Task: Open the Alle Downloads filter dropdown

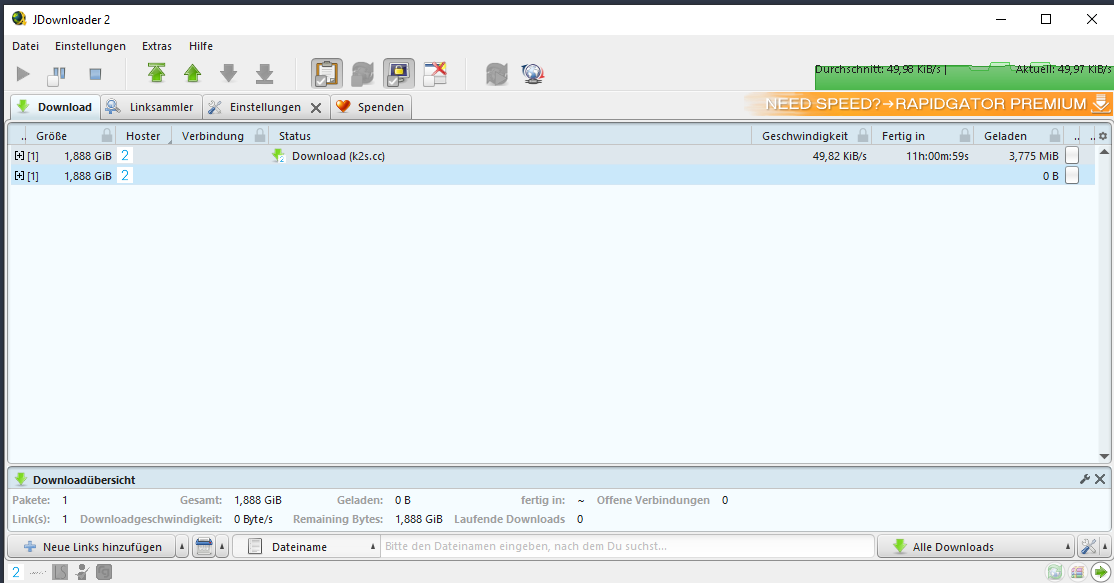Action: point(975,547)
